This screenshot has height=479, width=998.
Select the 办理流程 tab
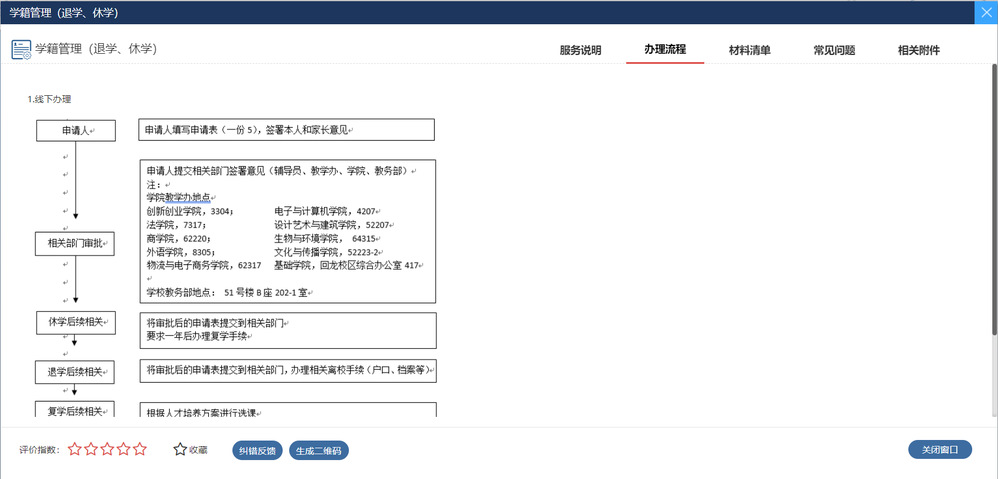tap(665, 50)
